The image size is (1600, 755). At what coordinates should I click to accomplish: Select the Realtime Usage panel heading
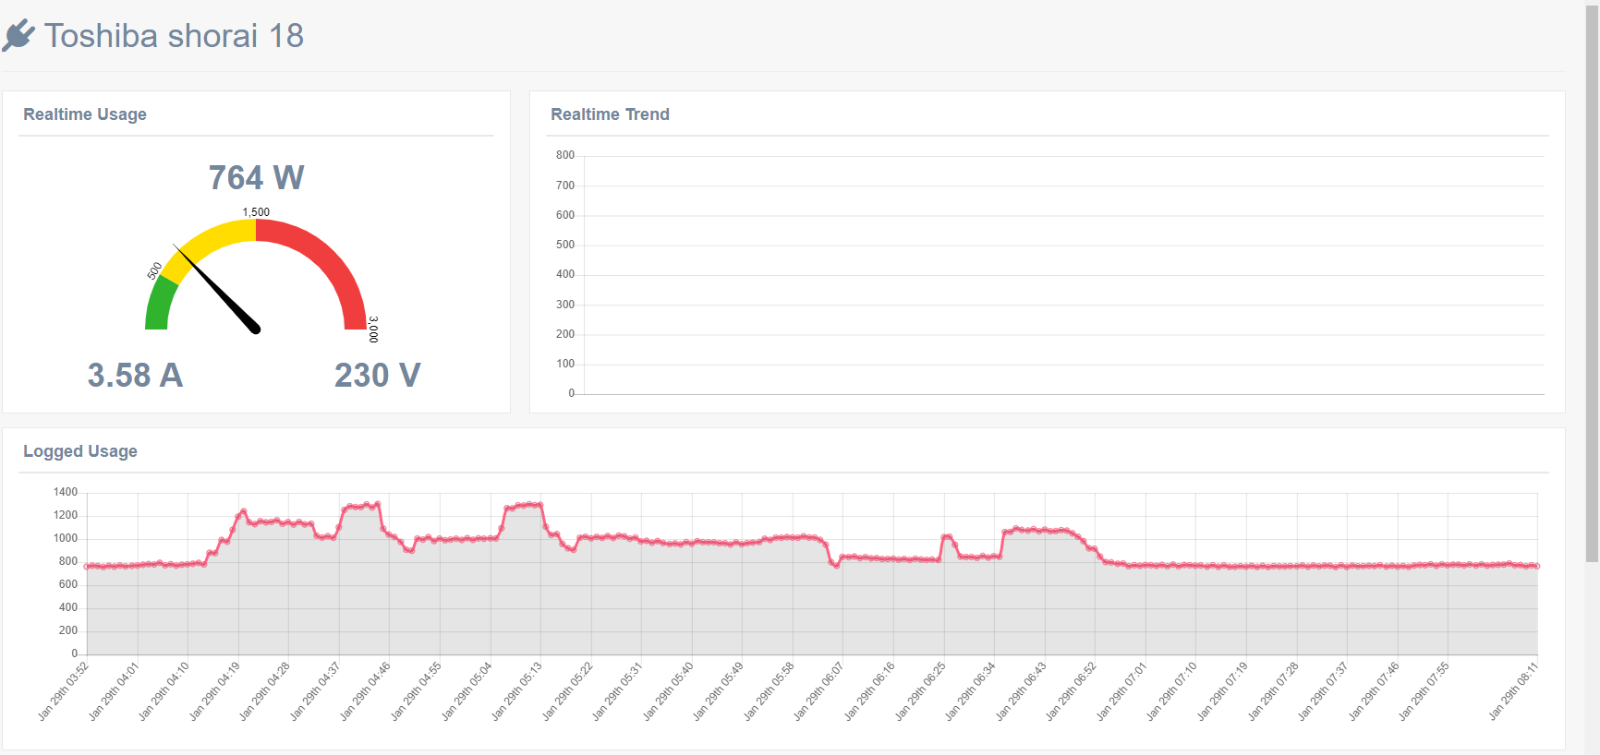pyautogui.click(x=85, y=114)
